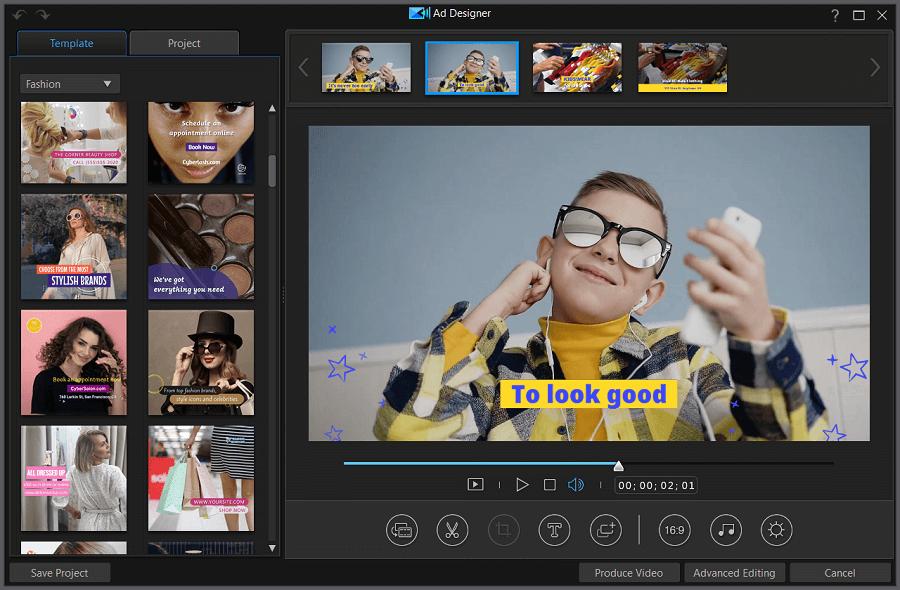Image resolution: width=900 pixels, height=590 pixels.
Task: Open background music options via note icon
Action: click(x=725, y=530)
